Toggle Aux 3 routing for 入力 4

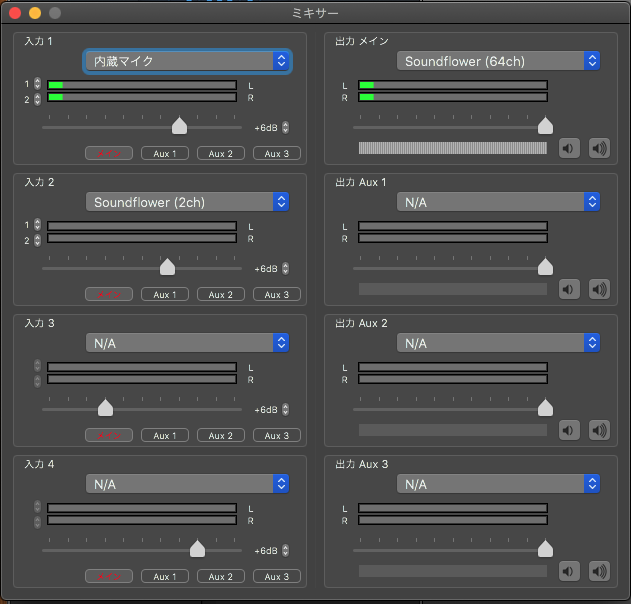[277, 577]
